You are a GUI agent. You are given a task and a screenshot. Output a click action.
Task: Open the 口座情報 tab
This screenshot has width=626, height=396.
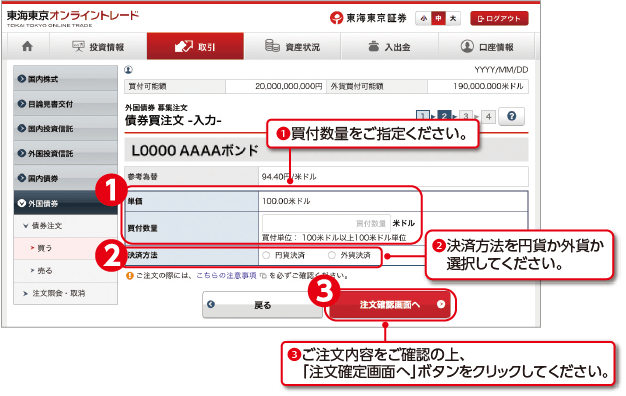487,46
